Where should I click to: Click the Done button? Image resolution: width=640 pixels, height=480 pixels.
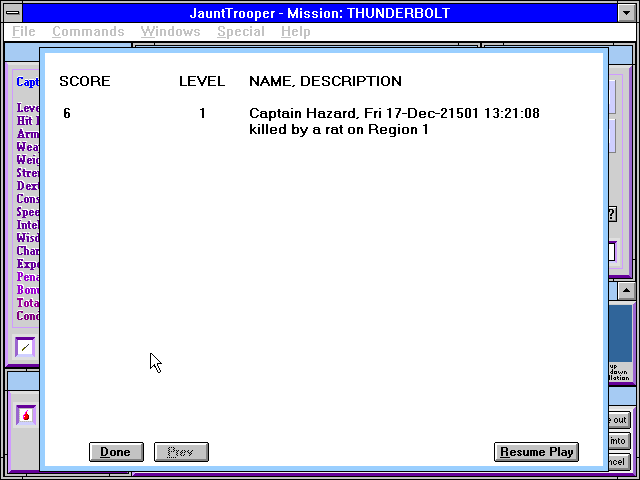tap(116, 452)
